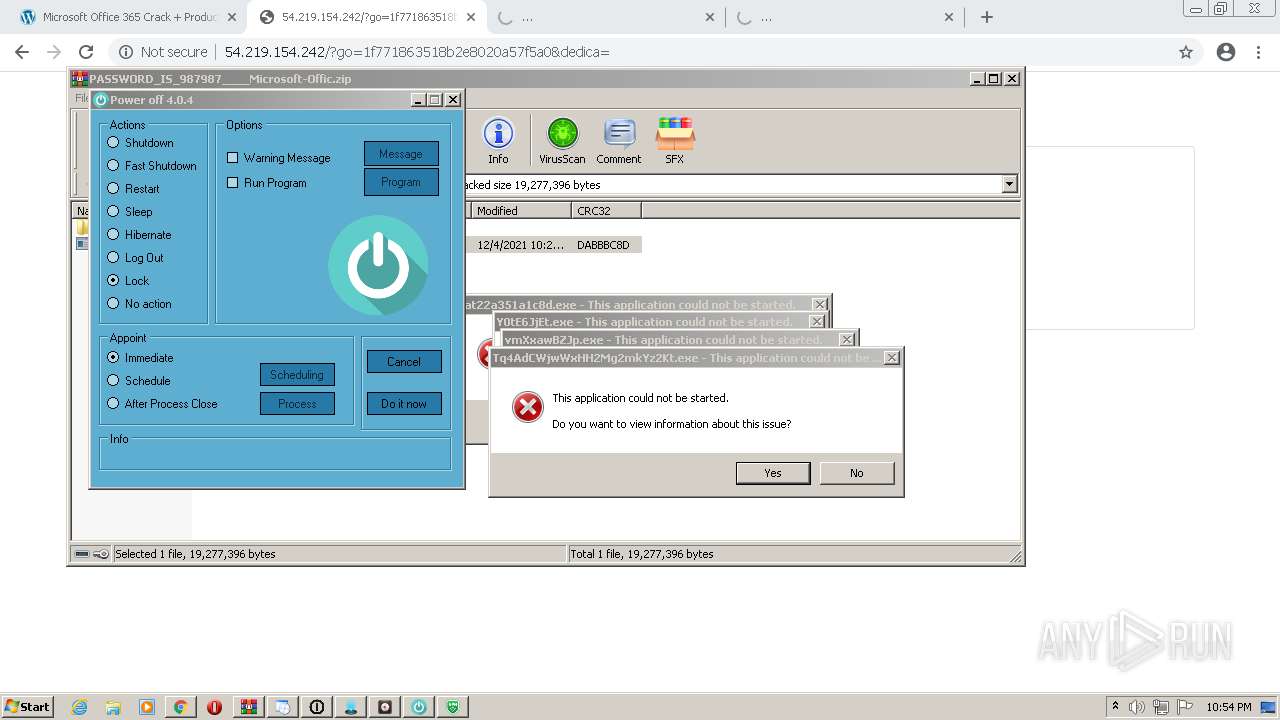
Task: Click the Not secure site info indicator
Action: point(163,52)
